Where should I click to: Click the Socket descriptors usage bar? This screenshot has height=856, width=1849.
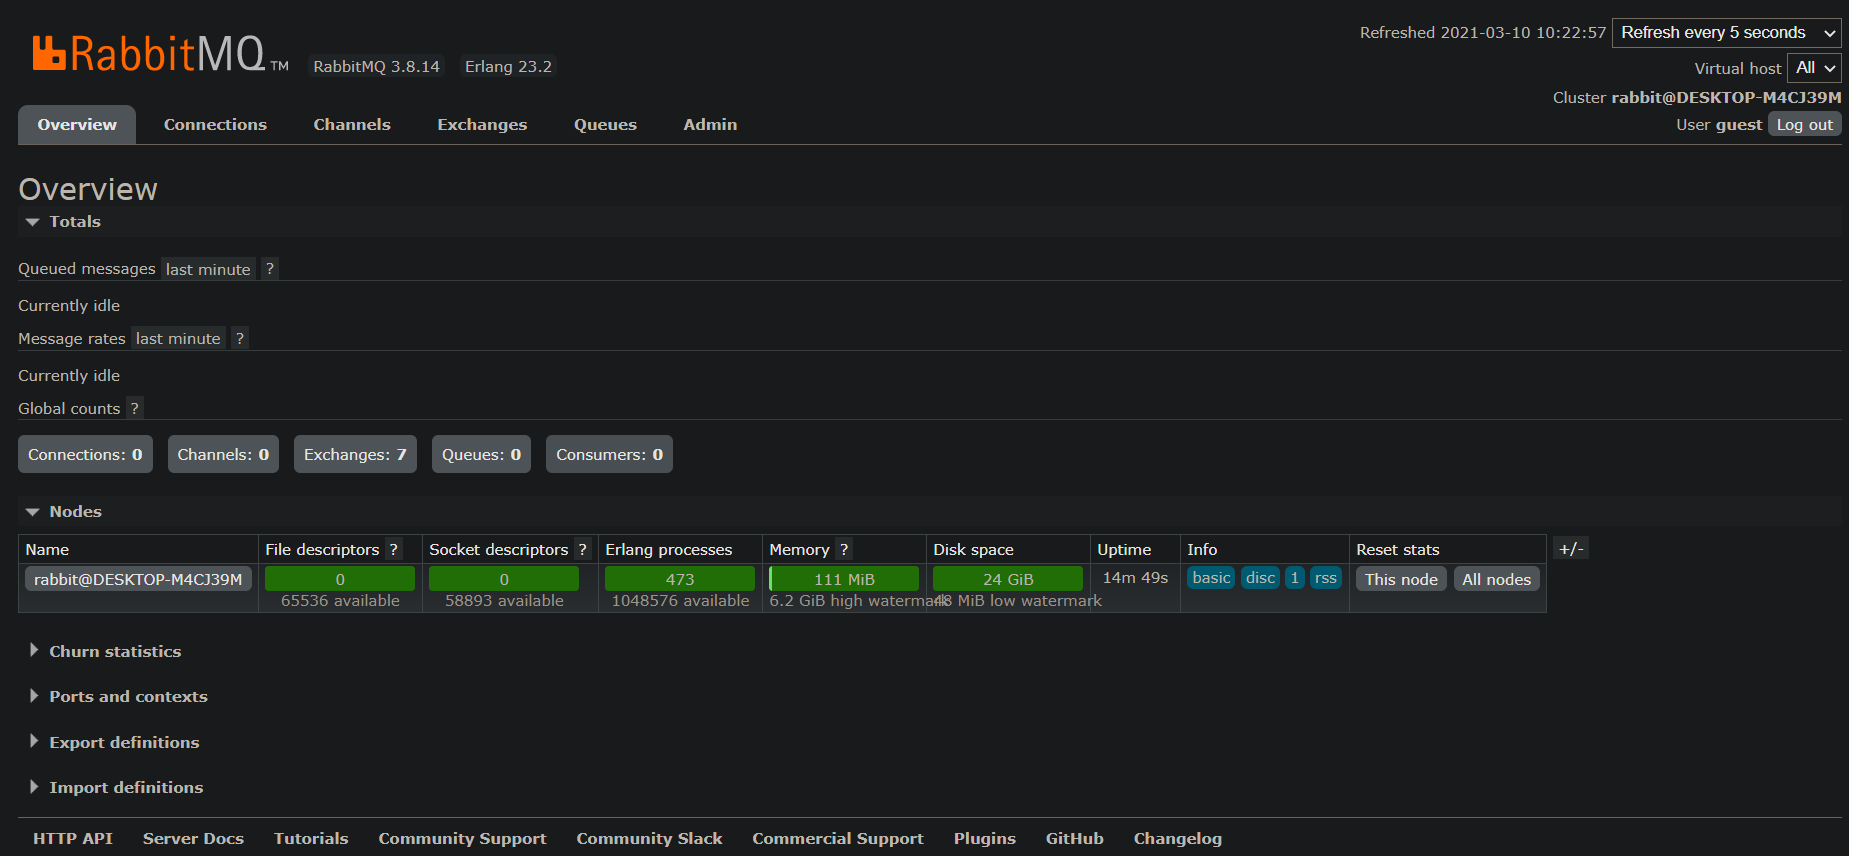[504, 579]
